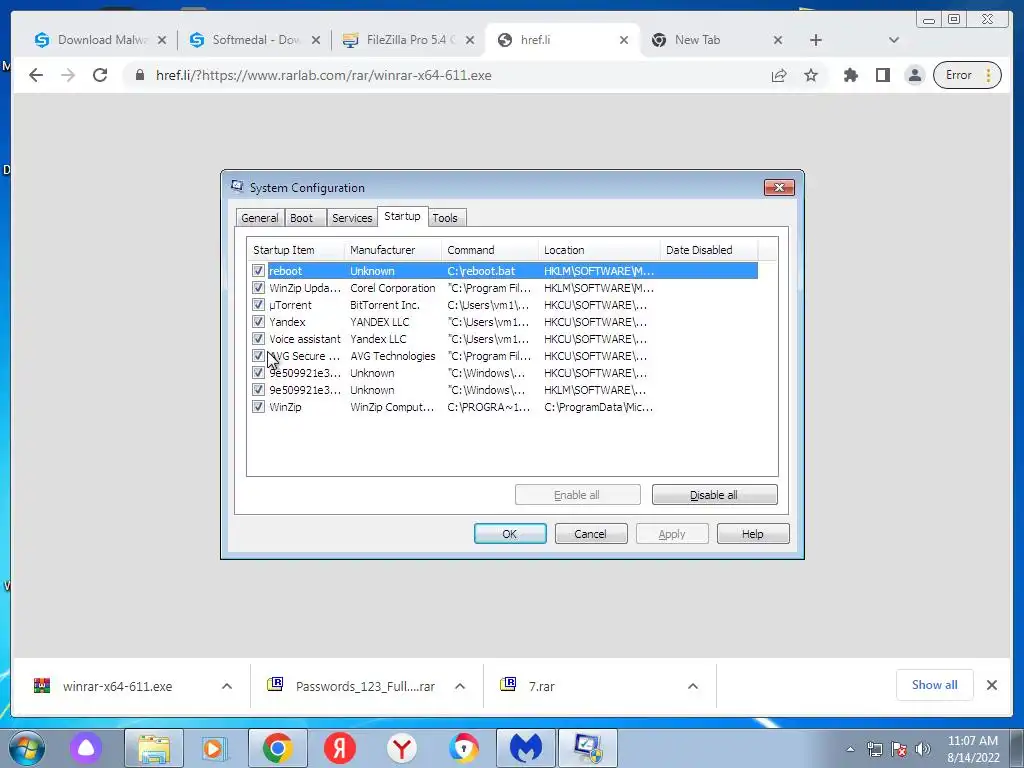Toggle the browser side panel icon
Screen dimensions: 1024x768
pyautogui.click(x=882, y=75)
